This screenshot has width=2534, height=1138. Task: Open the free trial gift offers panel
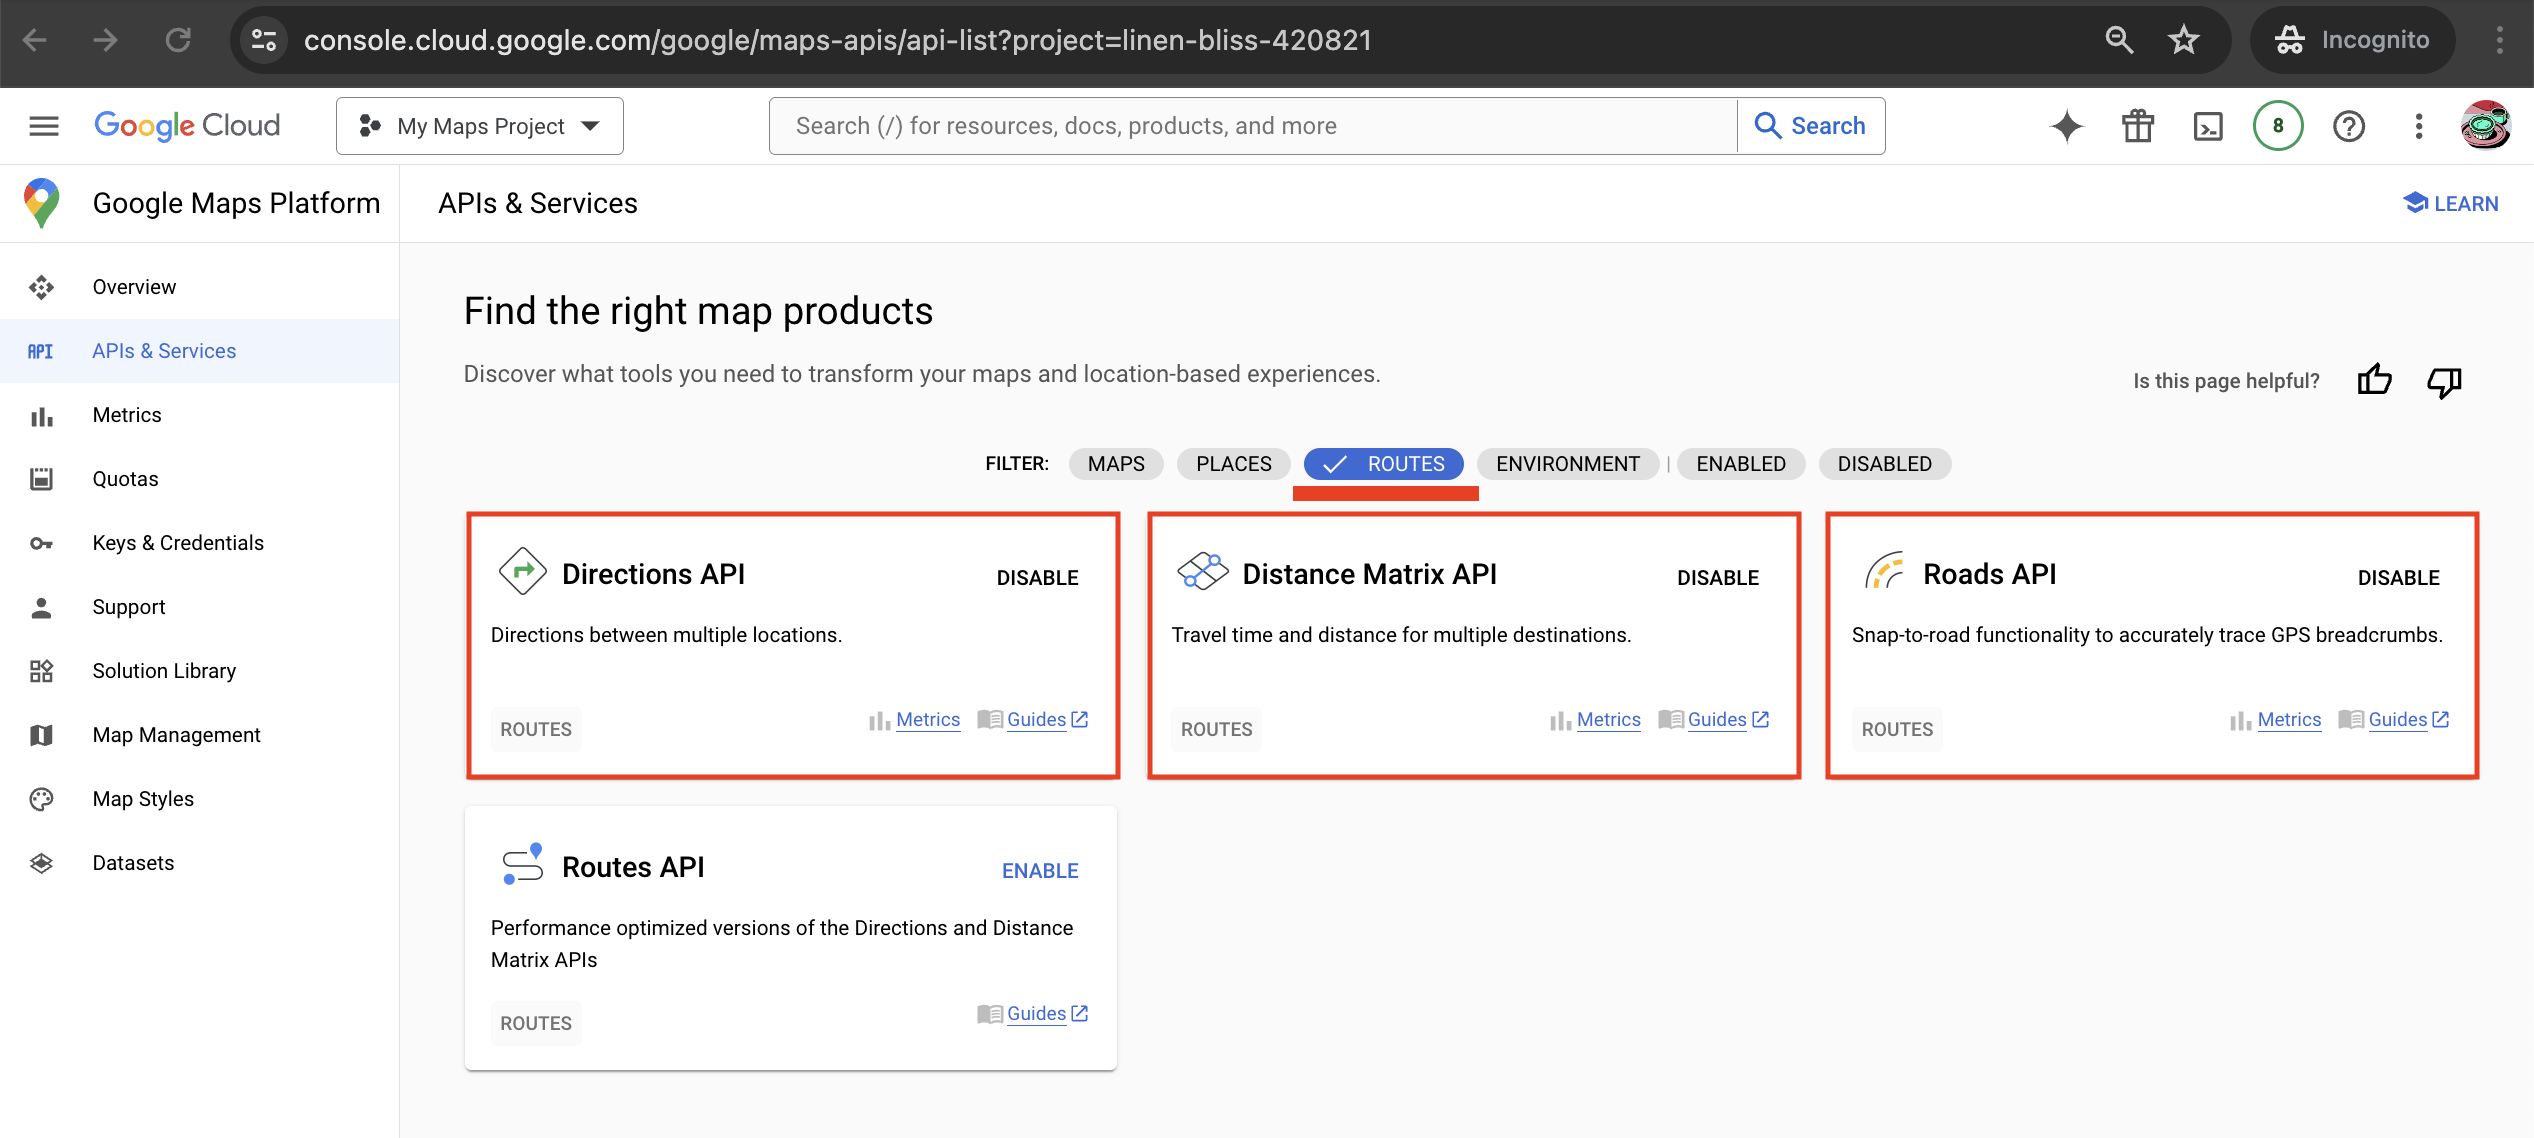[x=2137, y=125]
